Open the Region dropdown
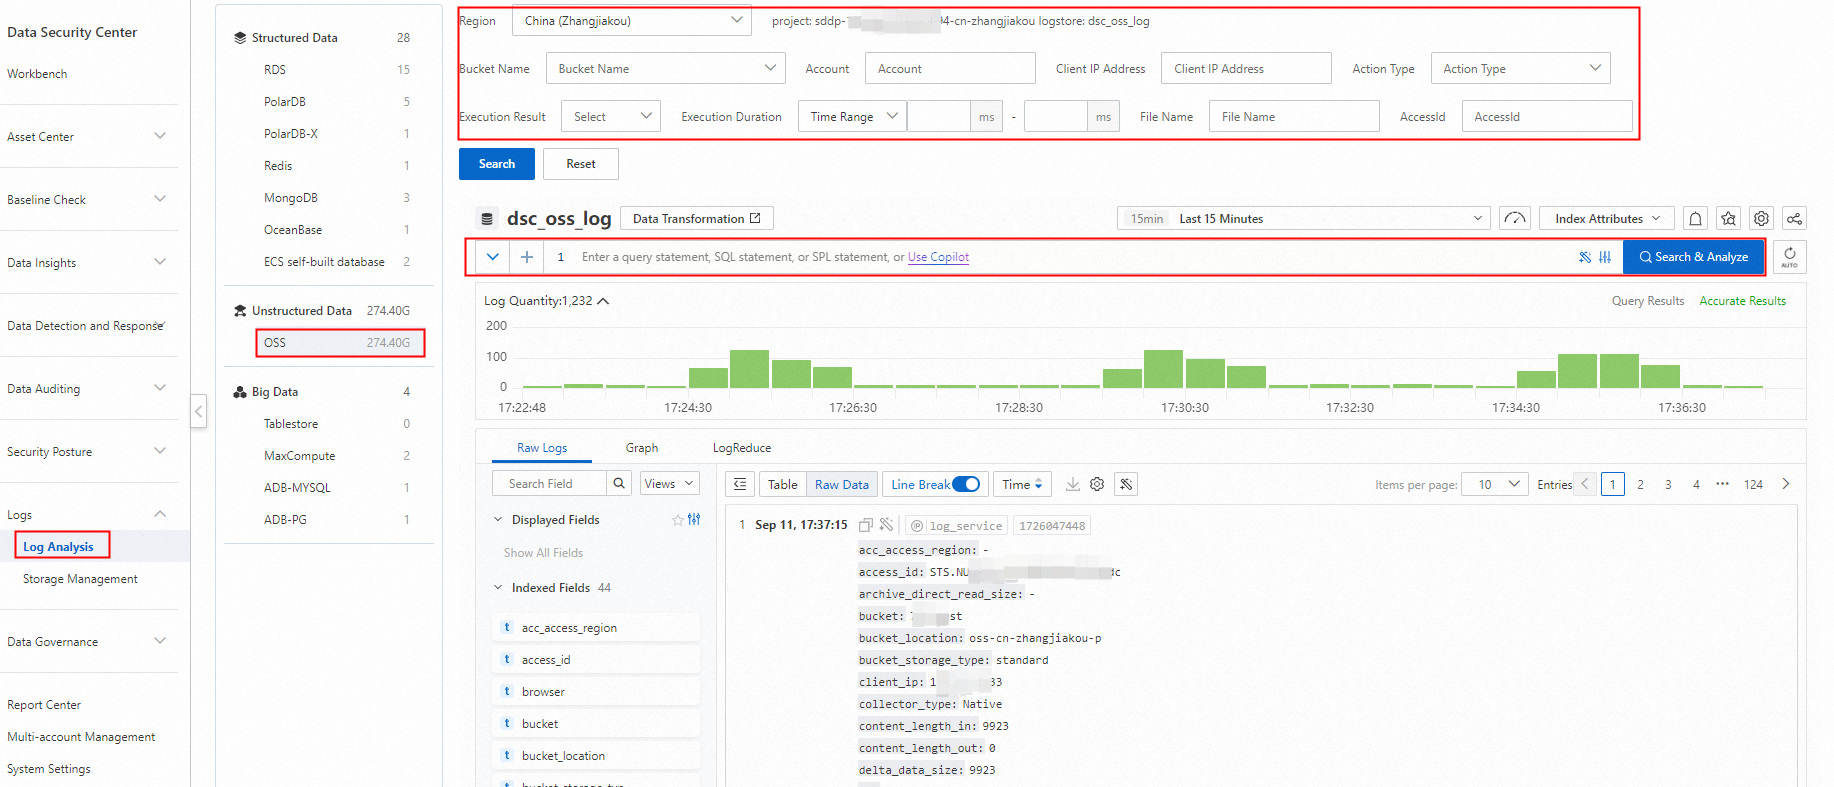Screen dimensions: 1834x787 coord(631,21)
